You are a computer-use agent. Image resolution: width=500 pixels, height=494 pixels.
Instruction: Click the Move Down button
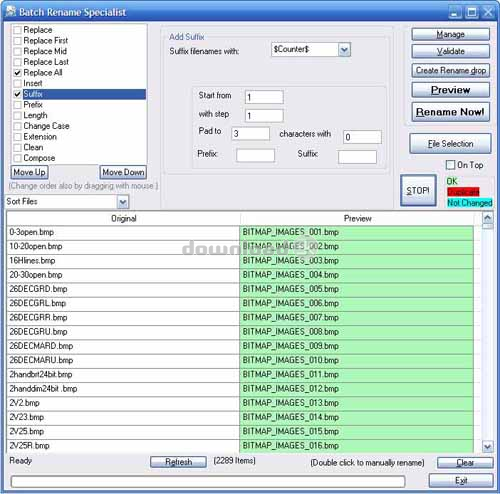click(x=123, y=172)
